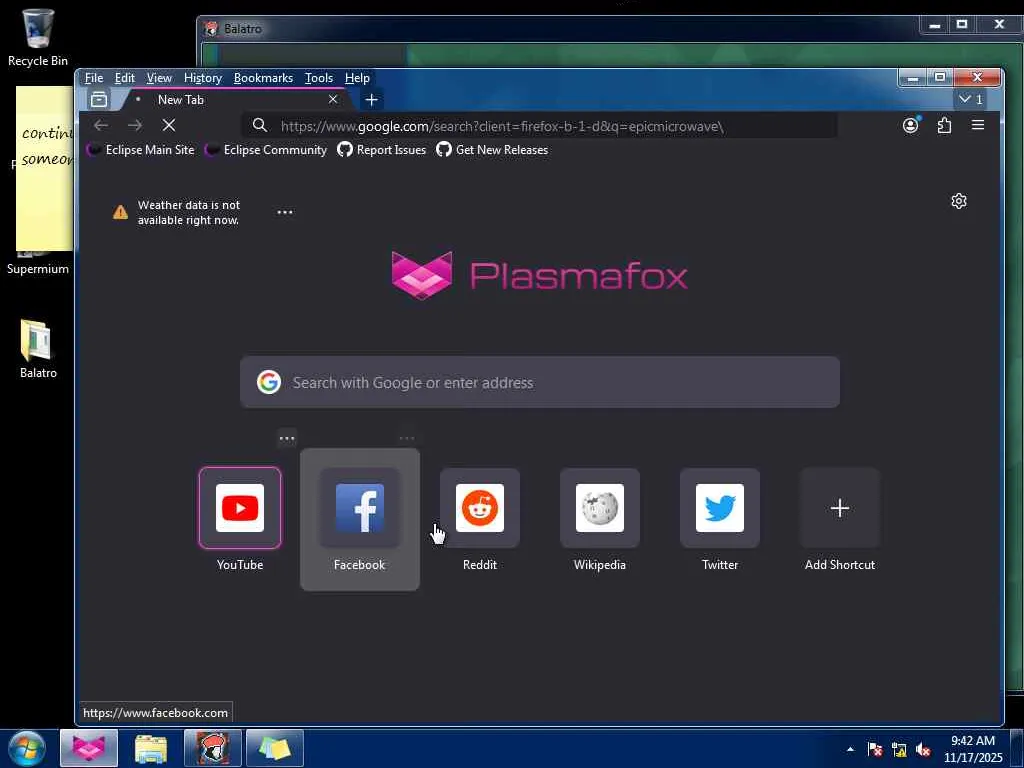Open the weather widget three-dot menu
Viewport: 1024px width, 768px height.
click(x=285, y=212)
